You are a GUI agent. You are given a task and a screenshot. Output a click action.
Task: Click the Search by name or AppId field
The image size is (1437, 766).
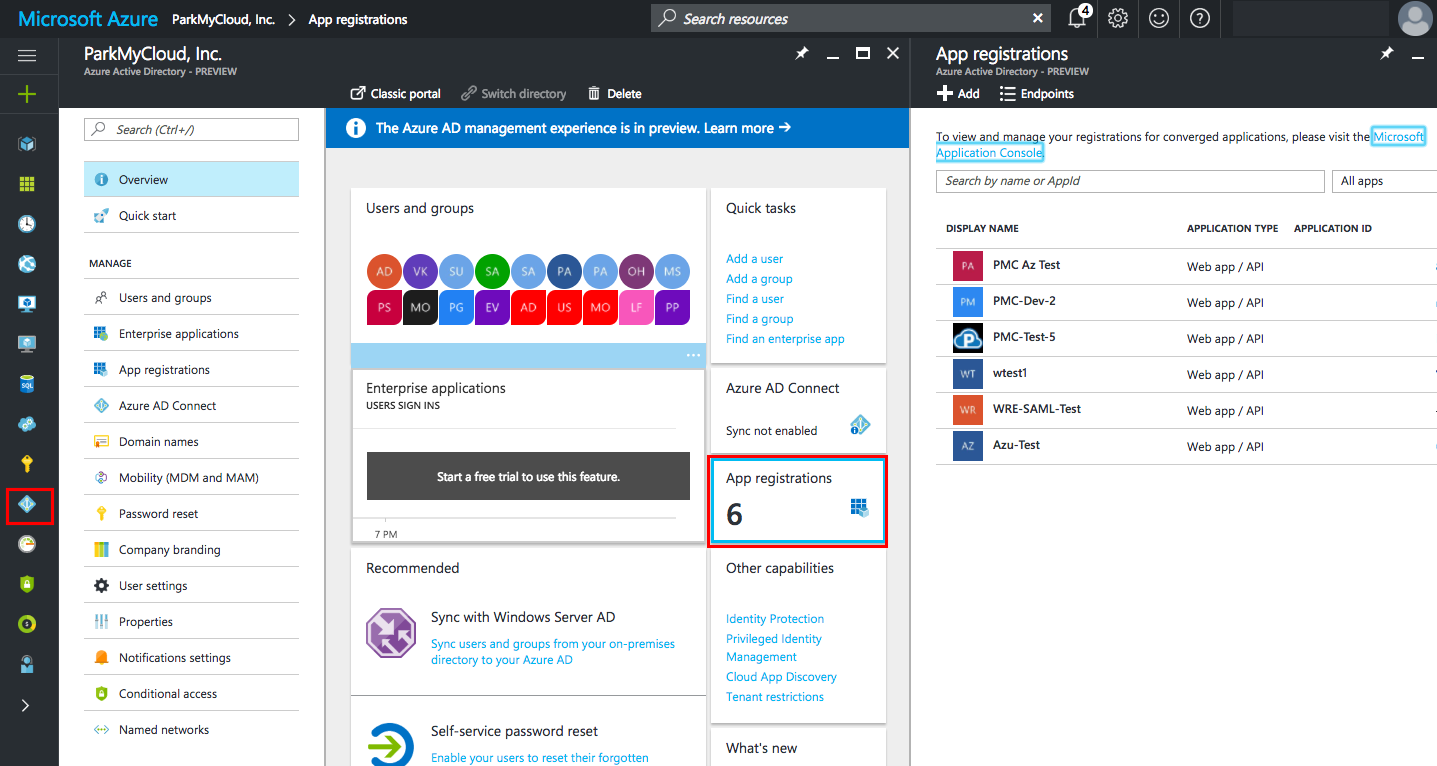click(1130, 181)
